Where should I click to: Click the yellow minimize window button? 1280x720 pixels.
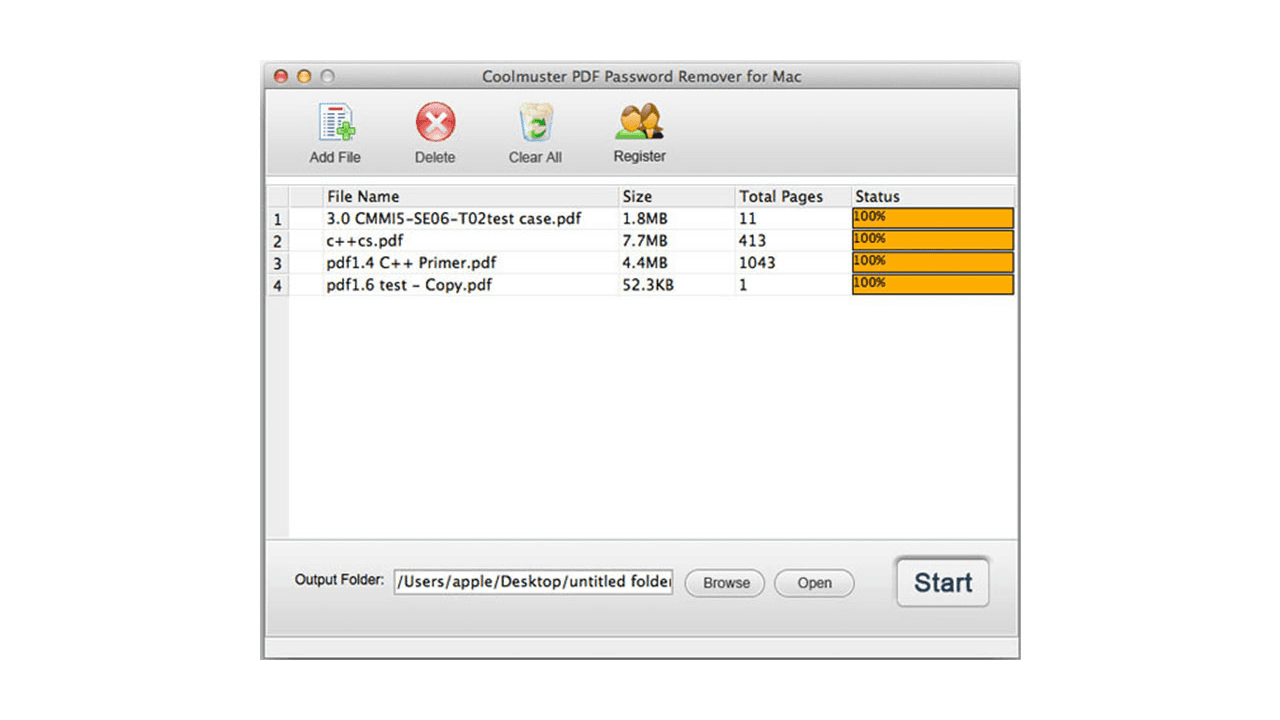(x=304, y=76)
